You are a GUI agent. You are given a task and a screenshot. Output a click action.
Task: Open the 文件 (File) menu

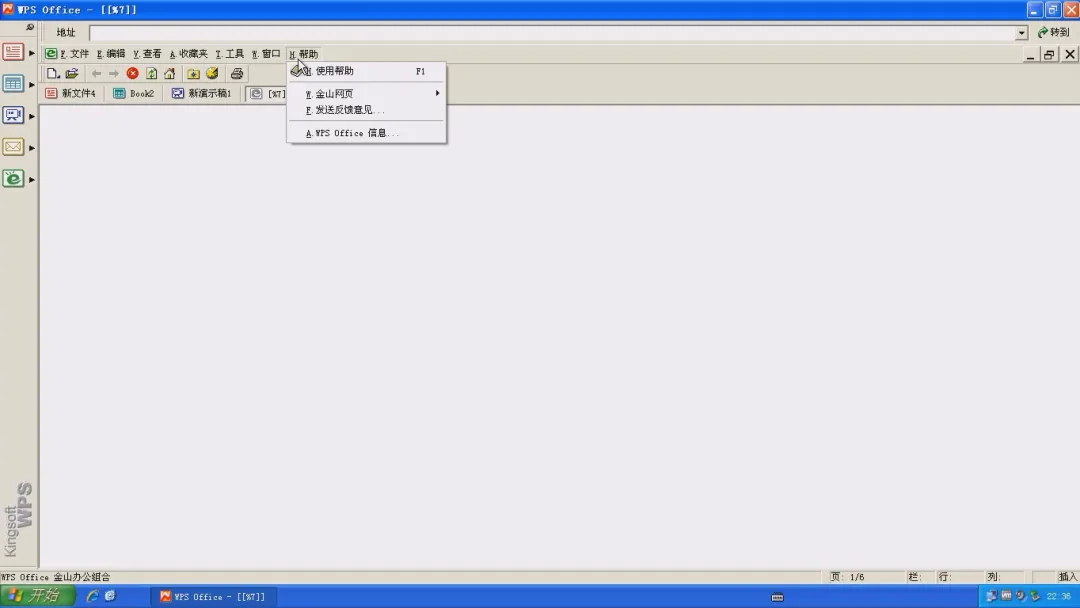pyautogui.click(x=74, y=54)
